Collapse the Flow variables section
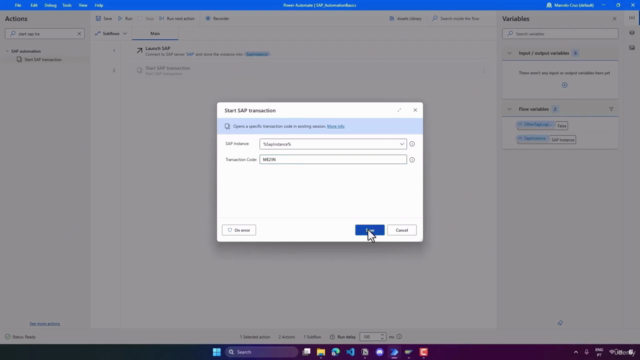This screenshot has height=360, width=640. click(x=509, y=109)
